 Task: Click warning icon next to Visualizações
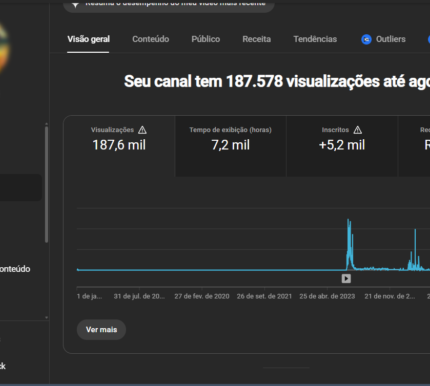coord(142,130)
